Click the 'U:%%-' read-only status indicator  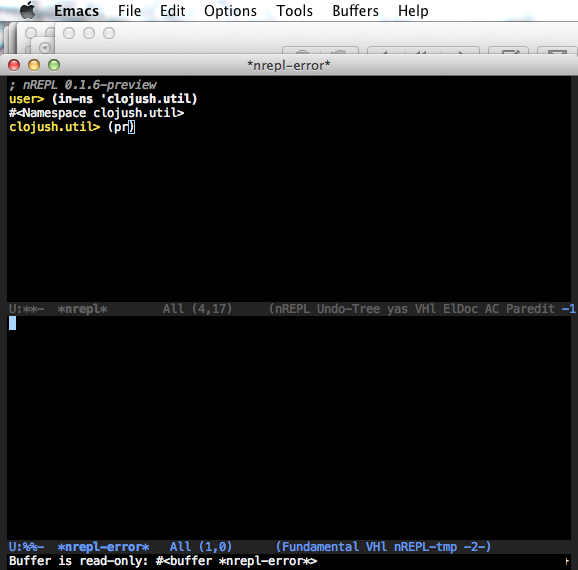pyautogui.click(x=27, y=546)
